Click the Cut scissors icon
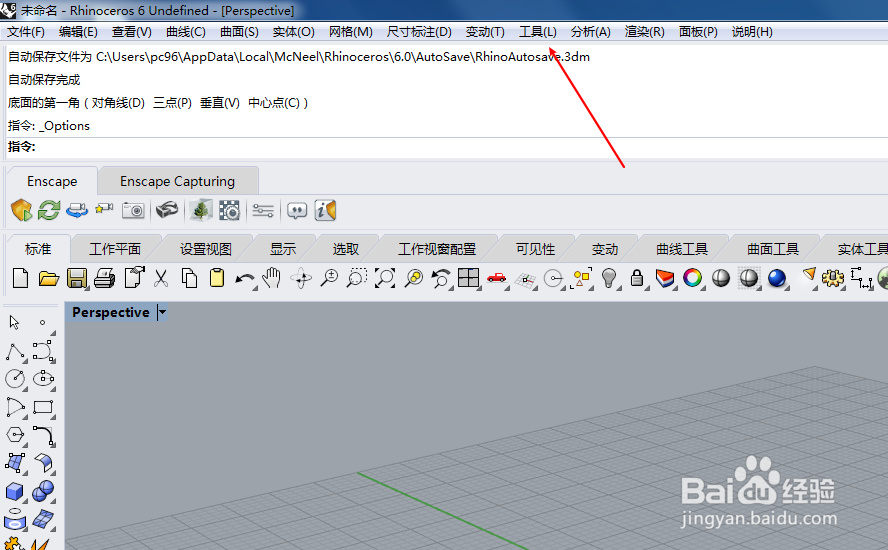 coord(161,278)
